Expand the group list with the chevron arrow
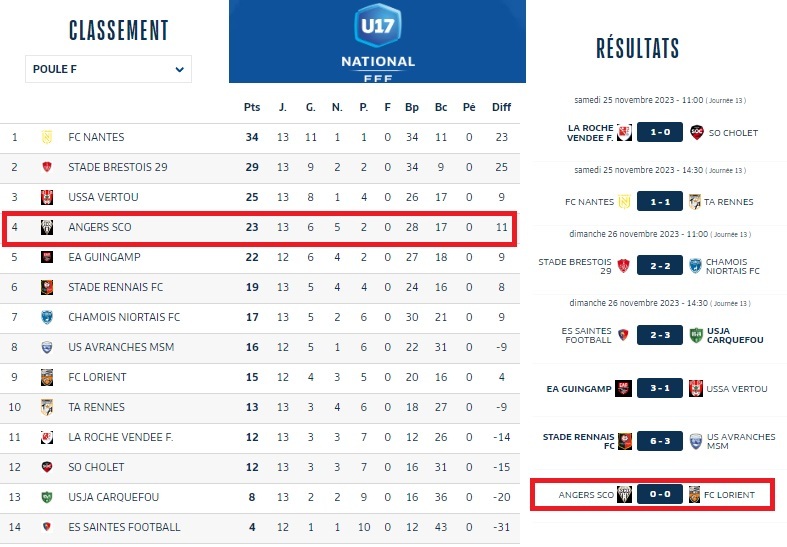 tap(180, 69)
